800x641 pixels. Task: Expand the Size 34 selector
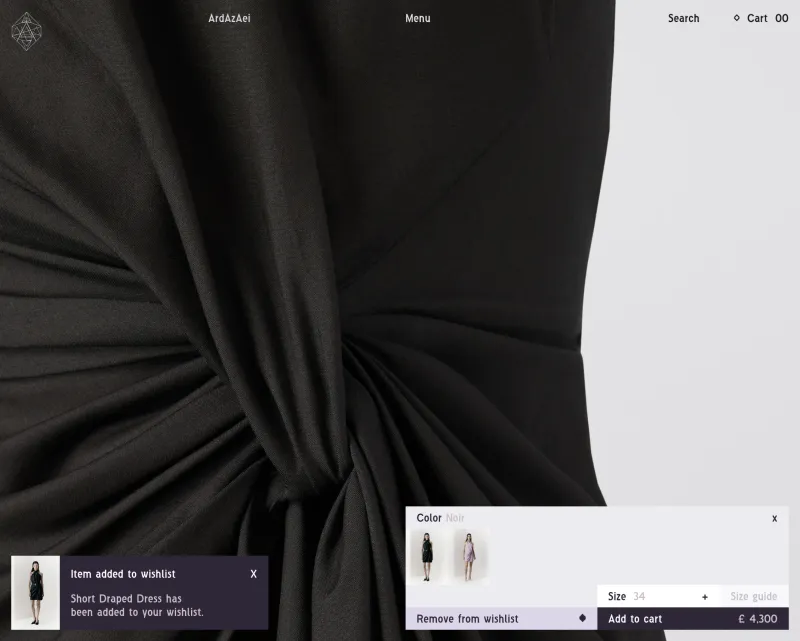click(x=659, y=596)
